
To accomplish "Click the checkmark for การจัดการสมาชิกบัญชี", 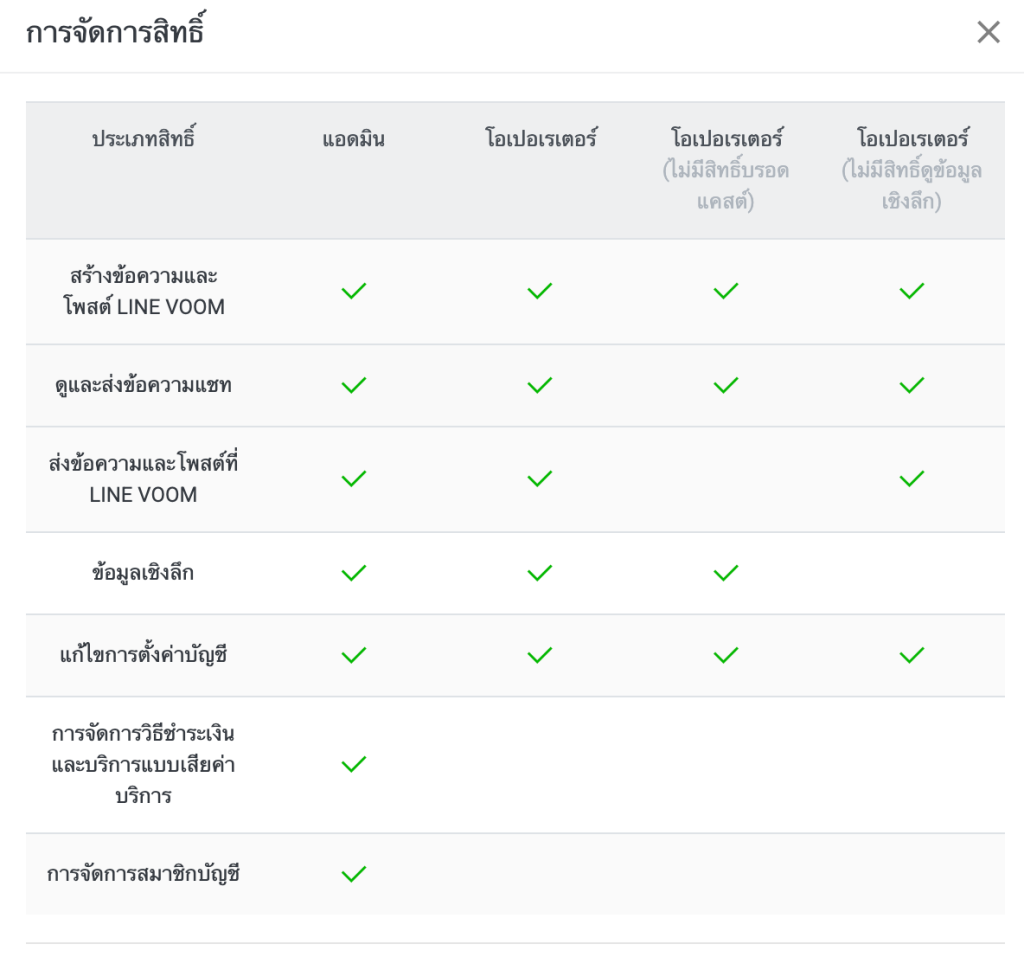I will pyautogui.click(x=353, y=872).
